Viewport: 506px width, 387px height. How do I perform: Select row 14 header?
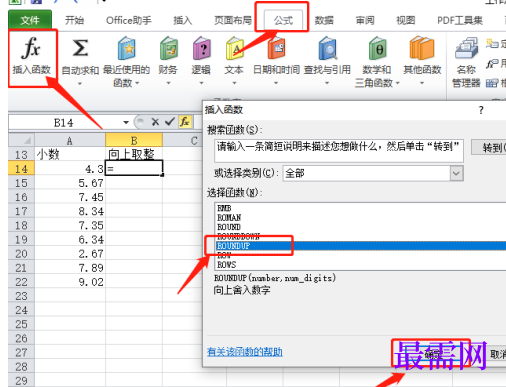click(x=21, y=169)
